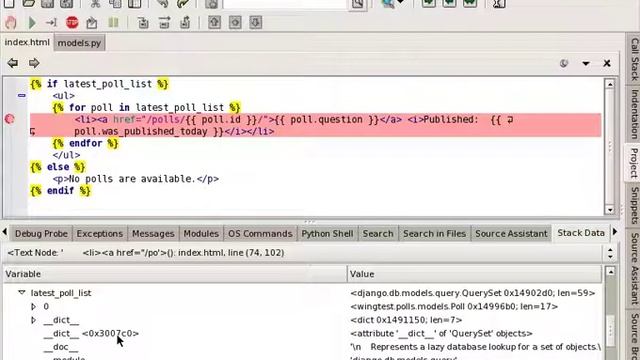Close the index.html editor with the X icon
The width and height of the screenshot is (640, 360).
[607, 63]
